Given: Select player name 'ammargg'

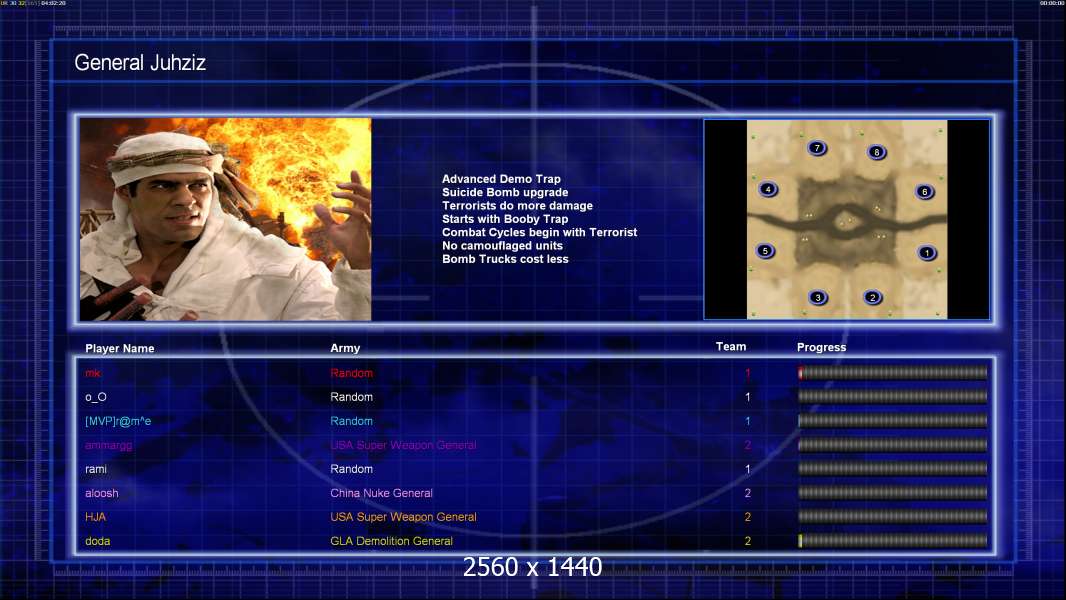Looking at the screenshot, I should [109, 445].
